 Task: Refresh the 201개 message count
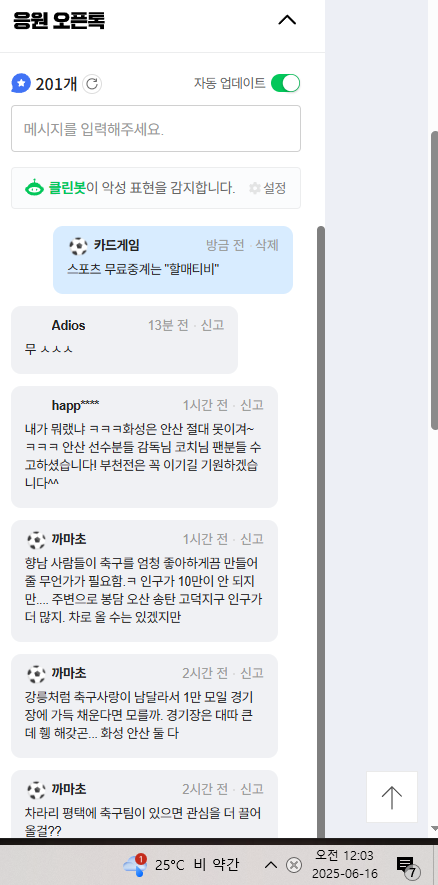point(92,84)
